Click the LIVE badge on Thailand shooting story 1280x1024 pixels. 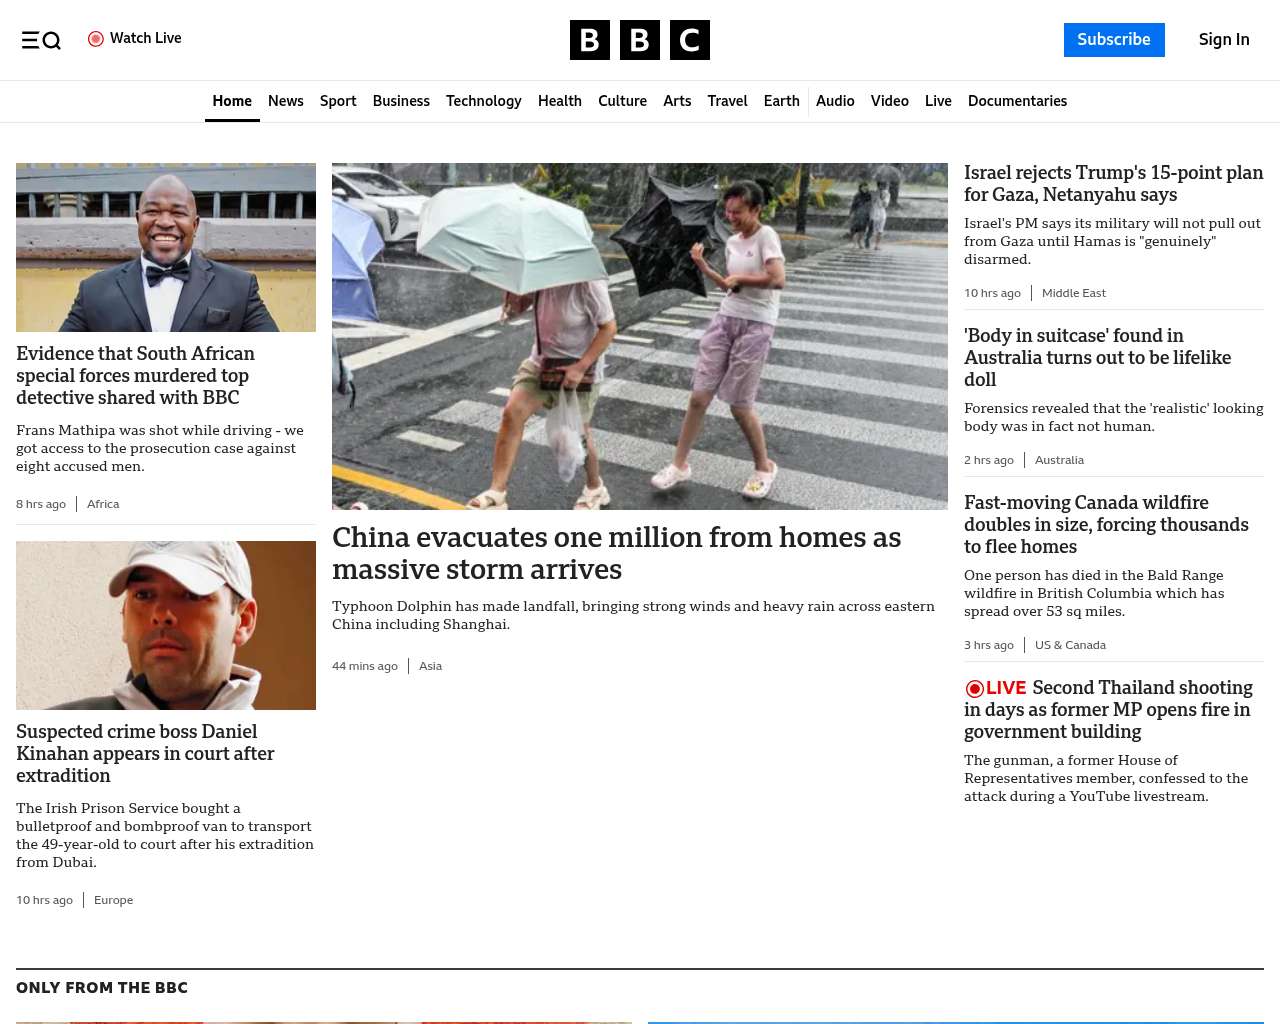coord(996,688)
